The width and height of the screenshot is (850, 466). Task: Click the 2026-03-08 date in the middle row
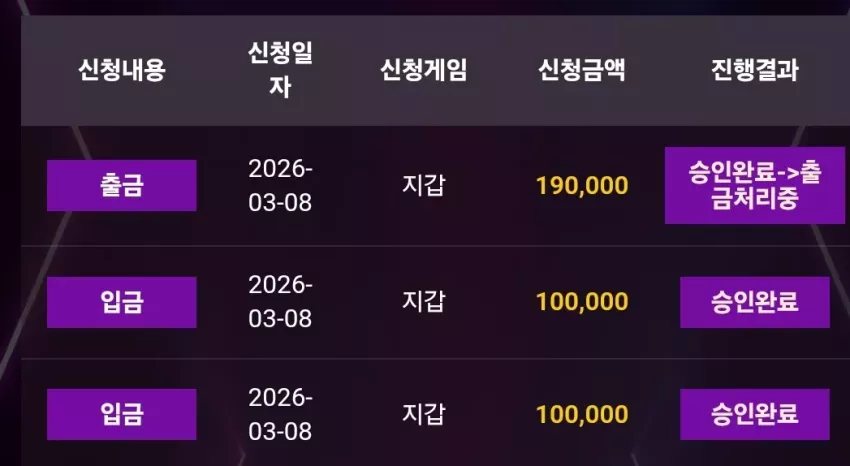pyautogui.click(x=280, y=301)
